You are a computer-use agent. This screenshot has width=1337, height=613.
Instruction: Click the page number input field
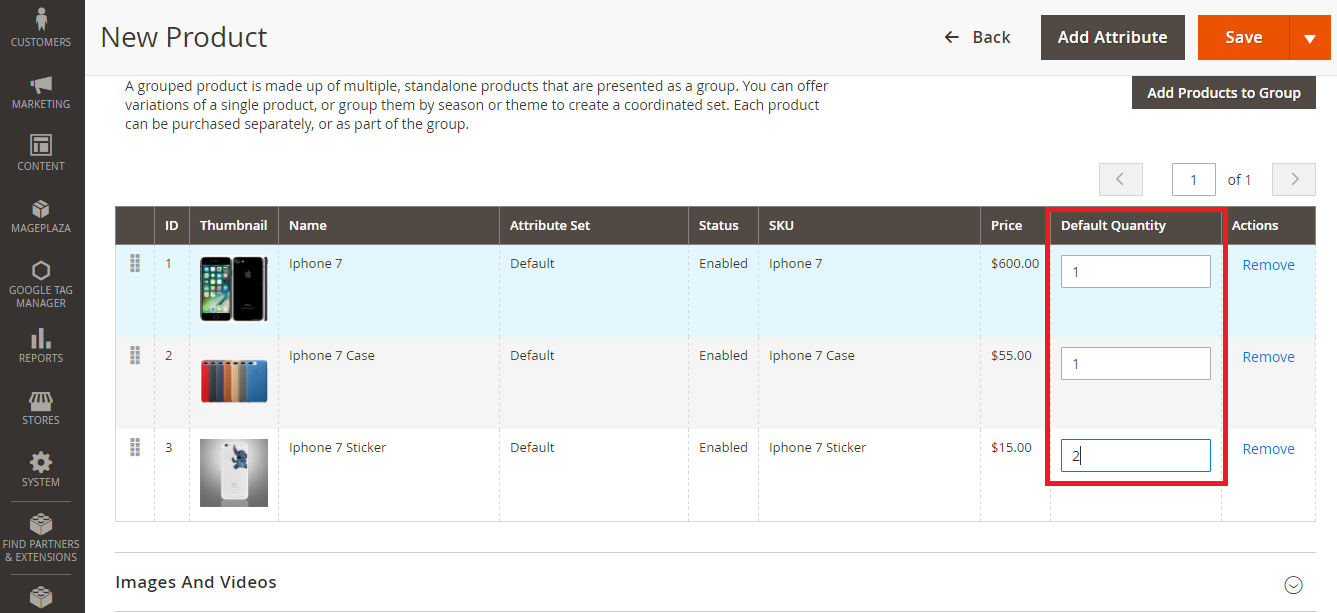(1194, 179)
